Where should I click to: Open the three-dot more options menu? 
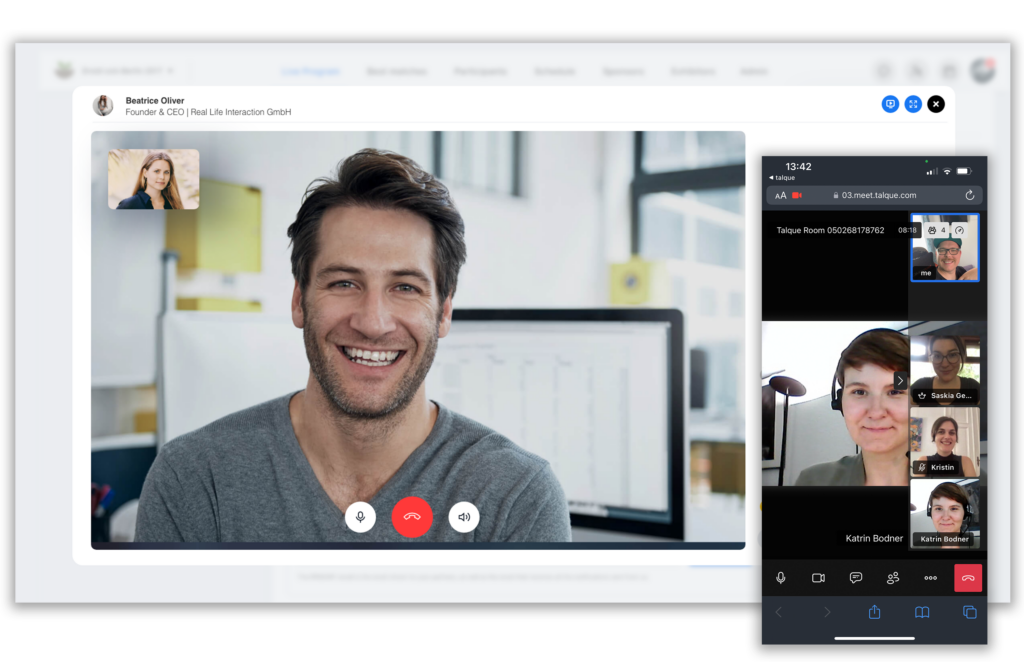pos(930,578)
